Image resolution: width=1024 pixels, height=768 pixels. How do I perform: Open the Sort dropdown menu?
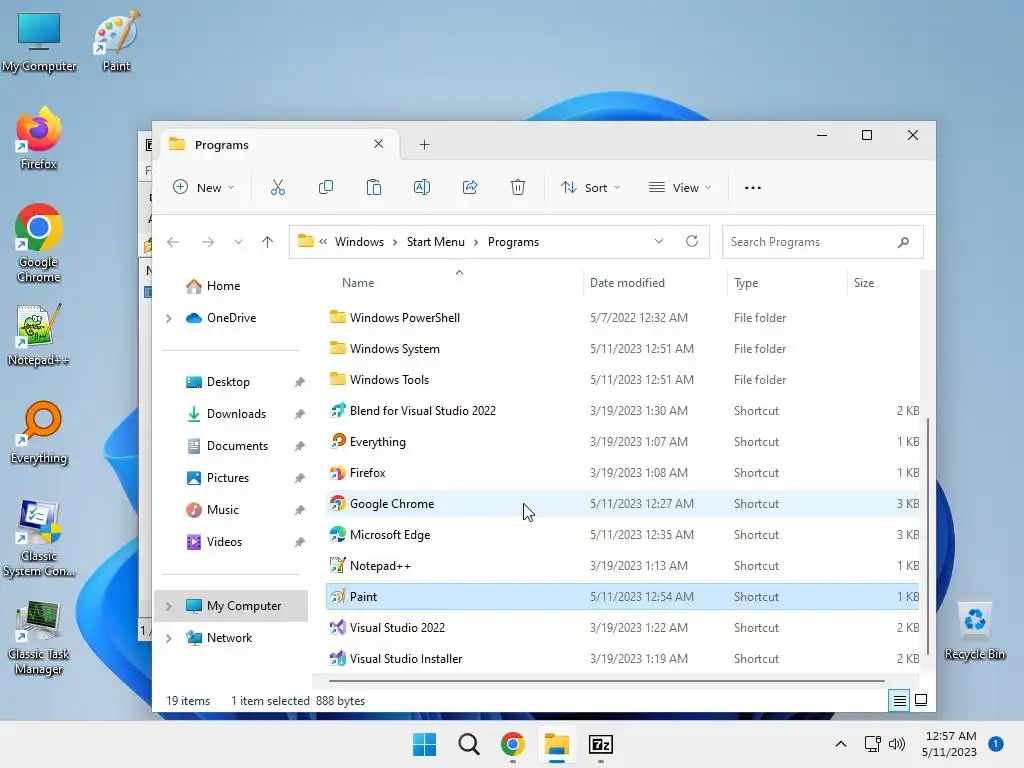[590, 187]
